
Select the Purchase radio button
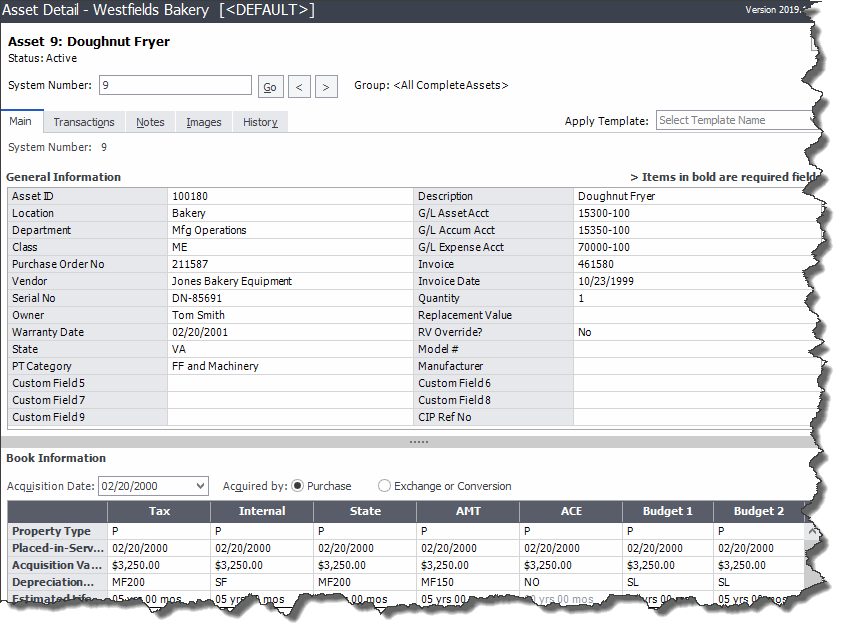point(297,486)
